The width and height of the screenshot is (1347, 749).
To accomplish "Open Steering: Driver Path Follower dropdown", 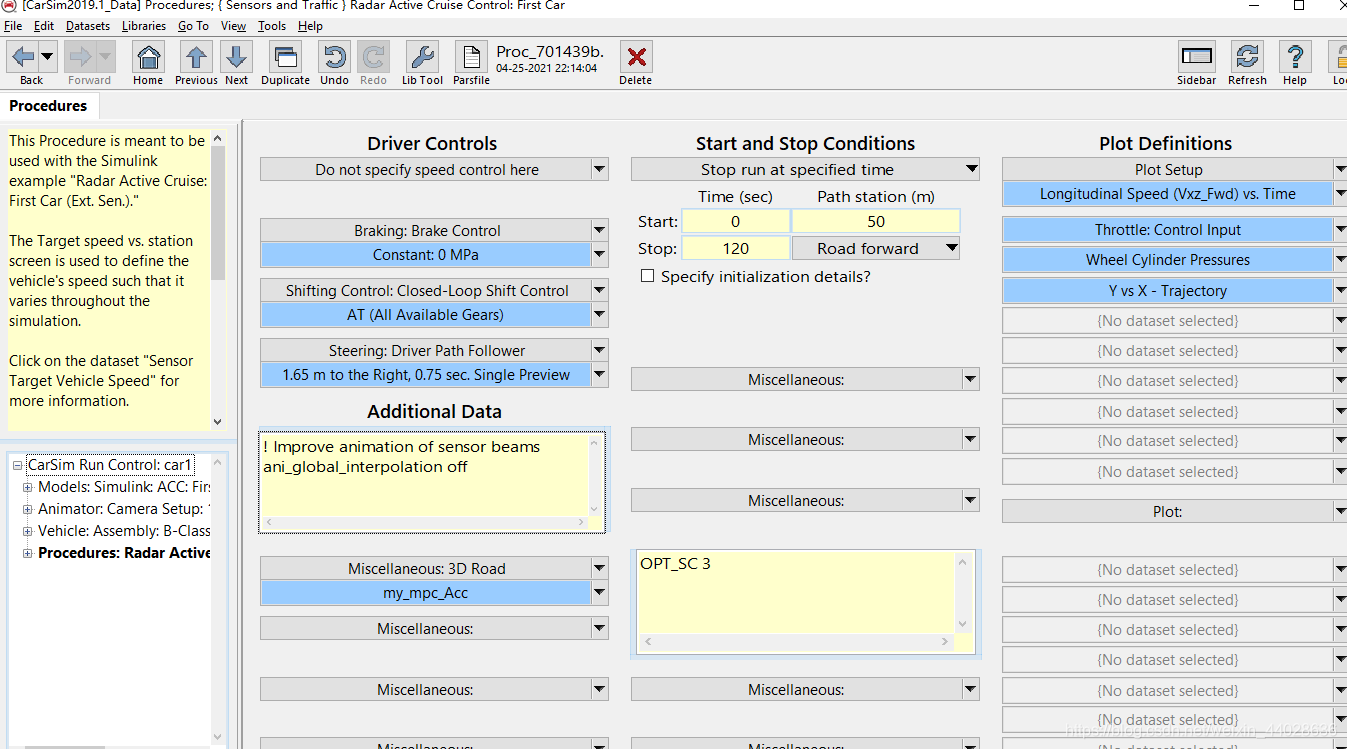I will (x=434, y=350).
